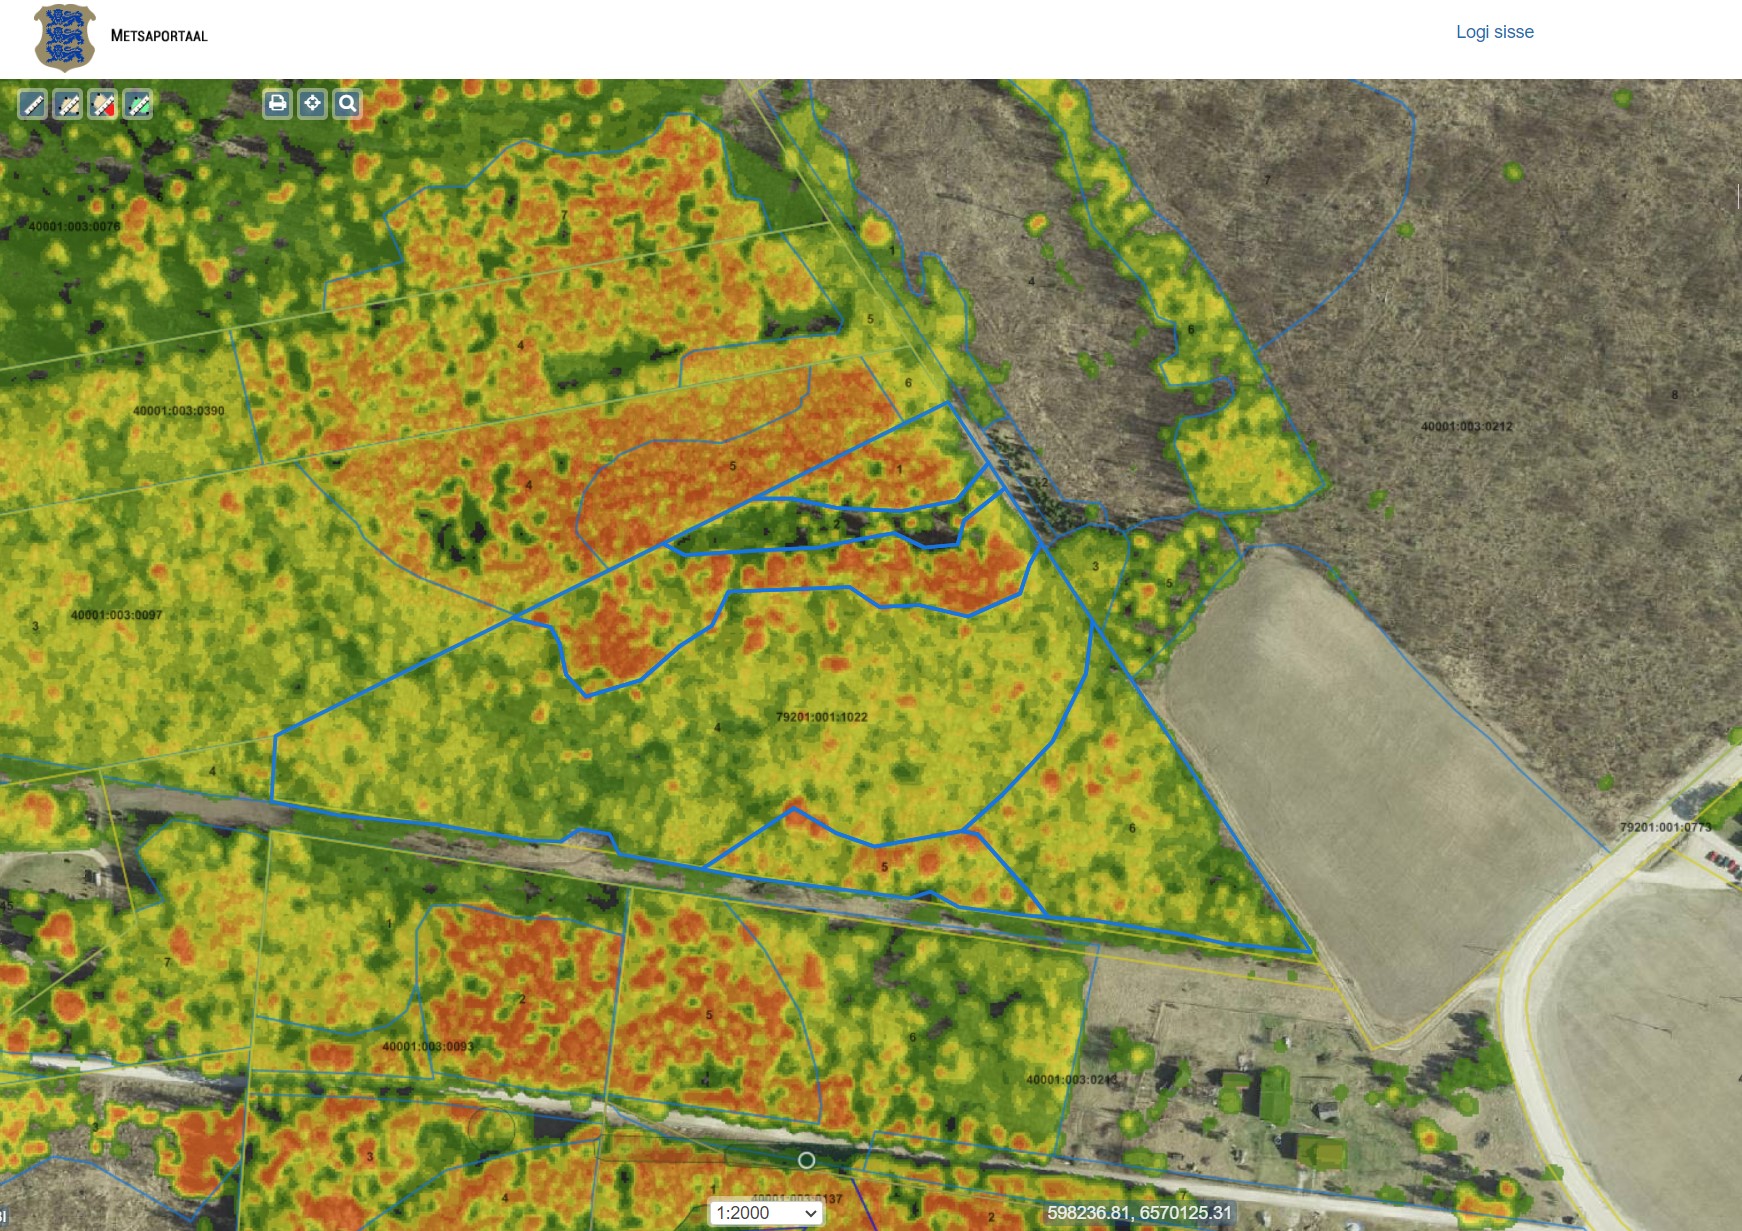Click parcel label 79201:001:0773 on map
1742x1231 pixels.
1665,827
